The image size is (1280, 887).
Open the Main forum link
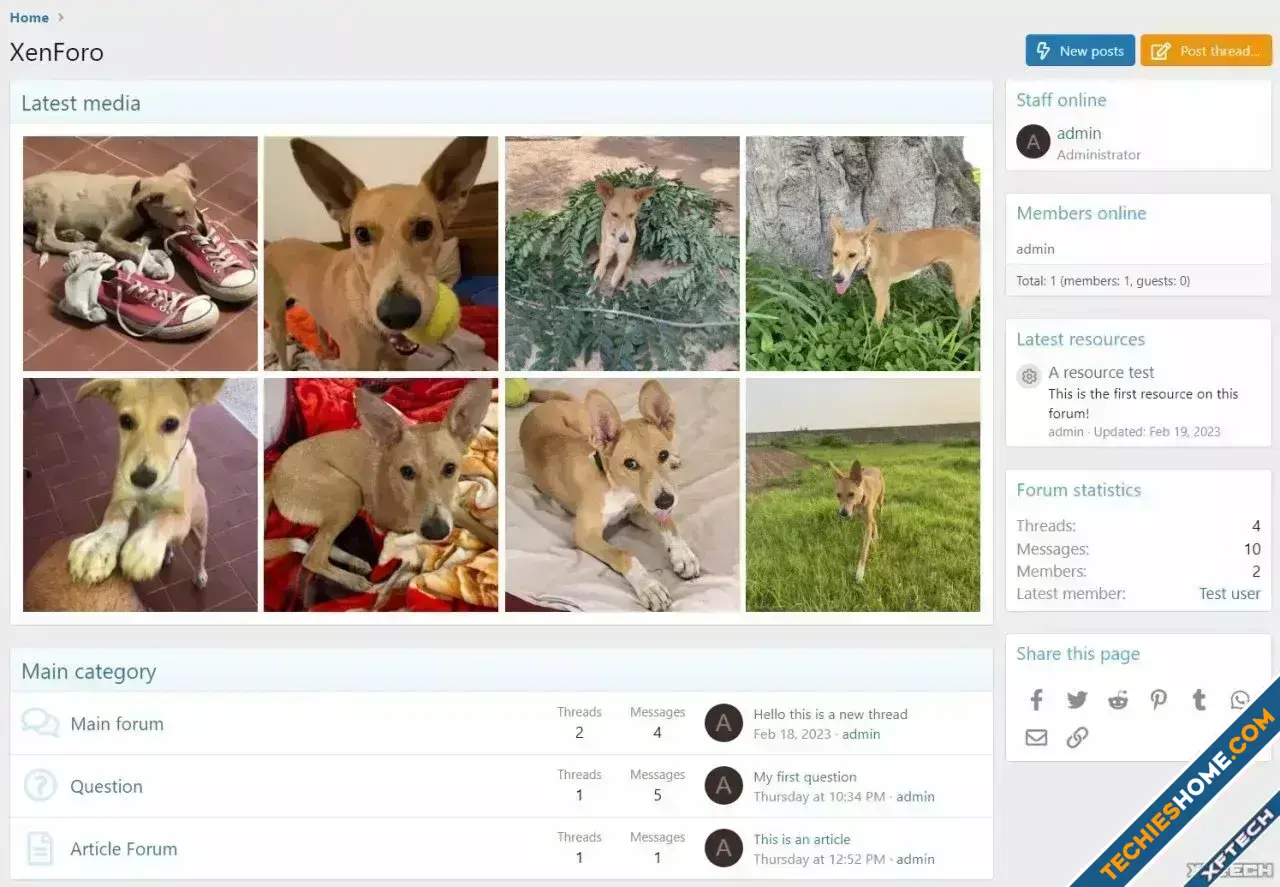117,724
